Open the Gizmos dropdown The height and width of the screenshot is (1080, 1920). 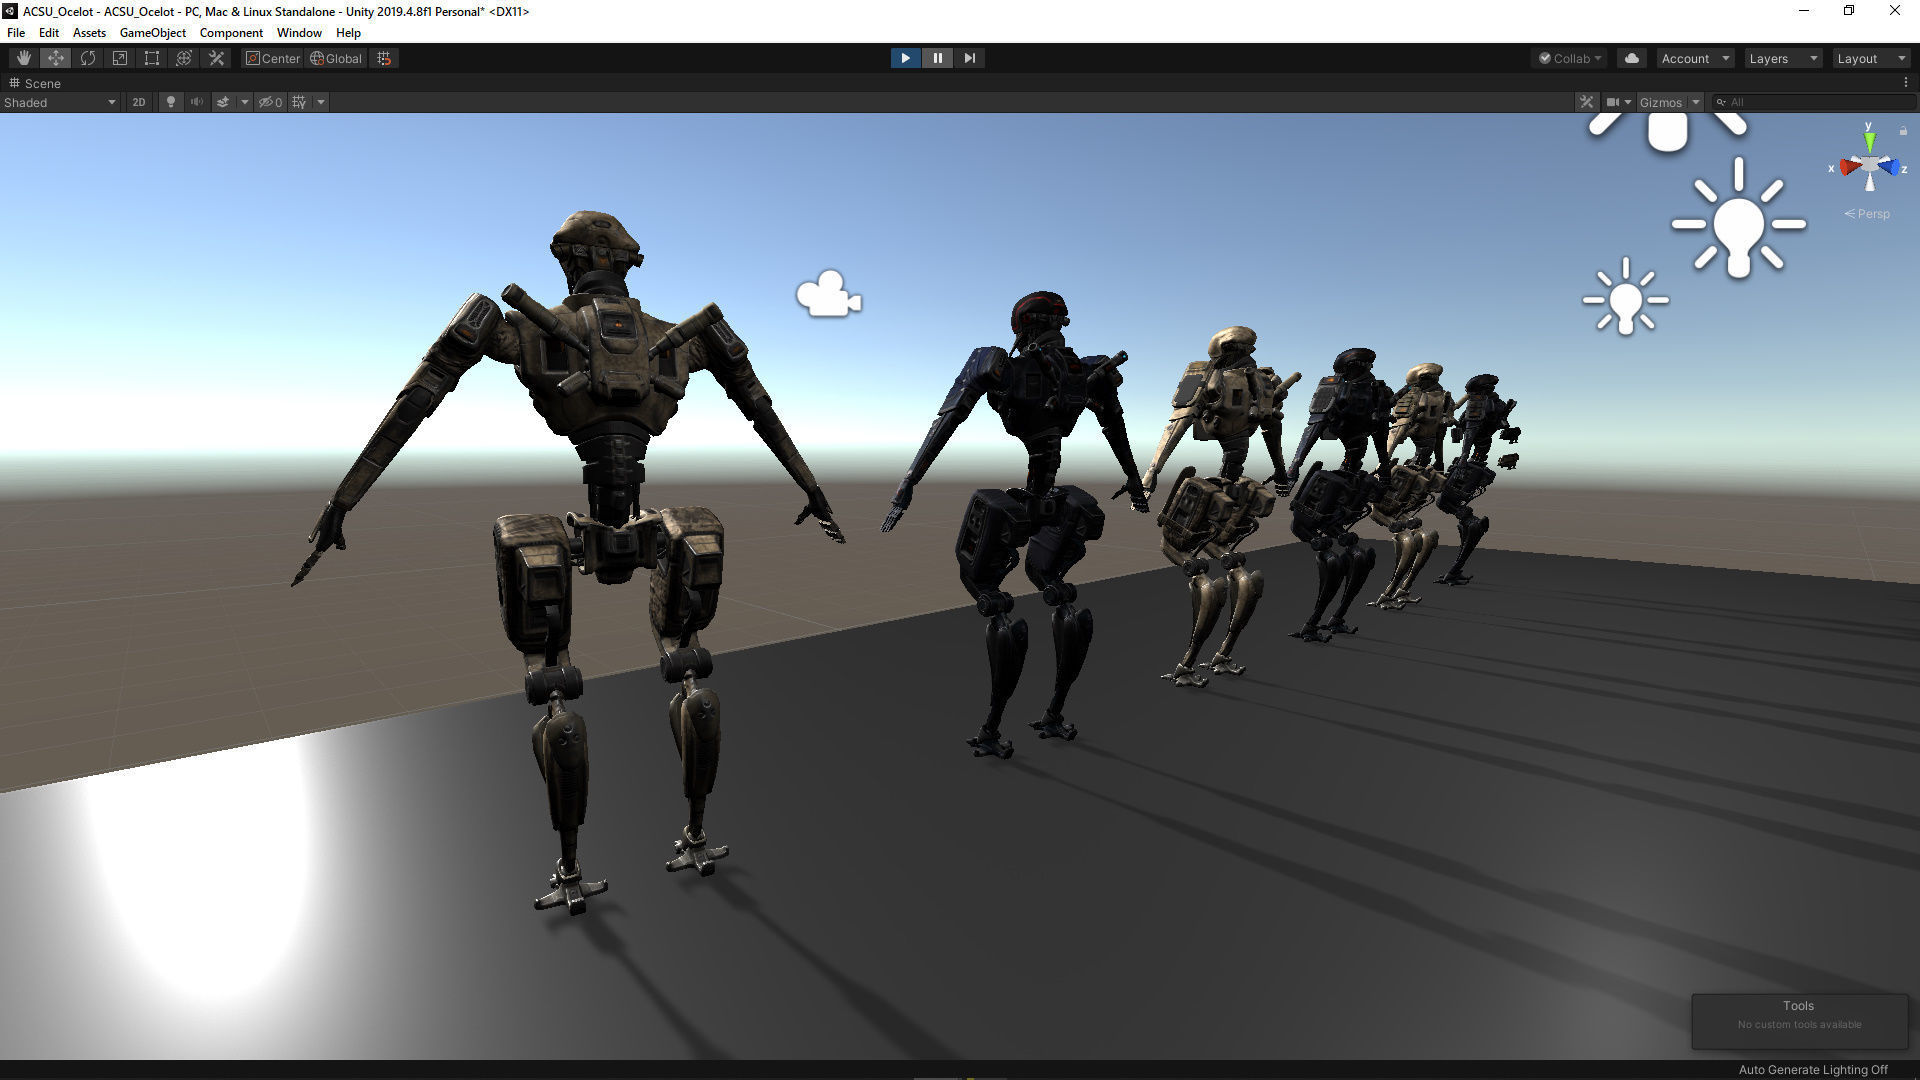point(1669,102)
